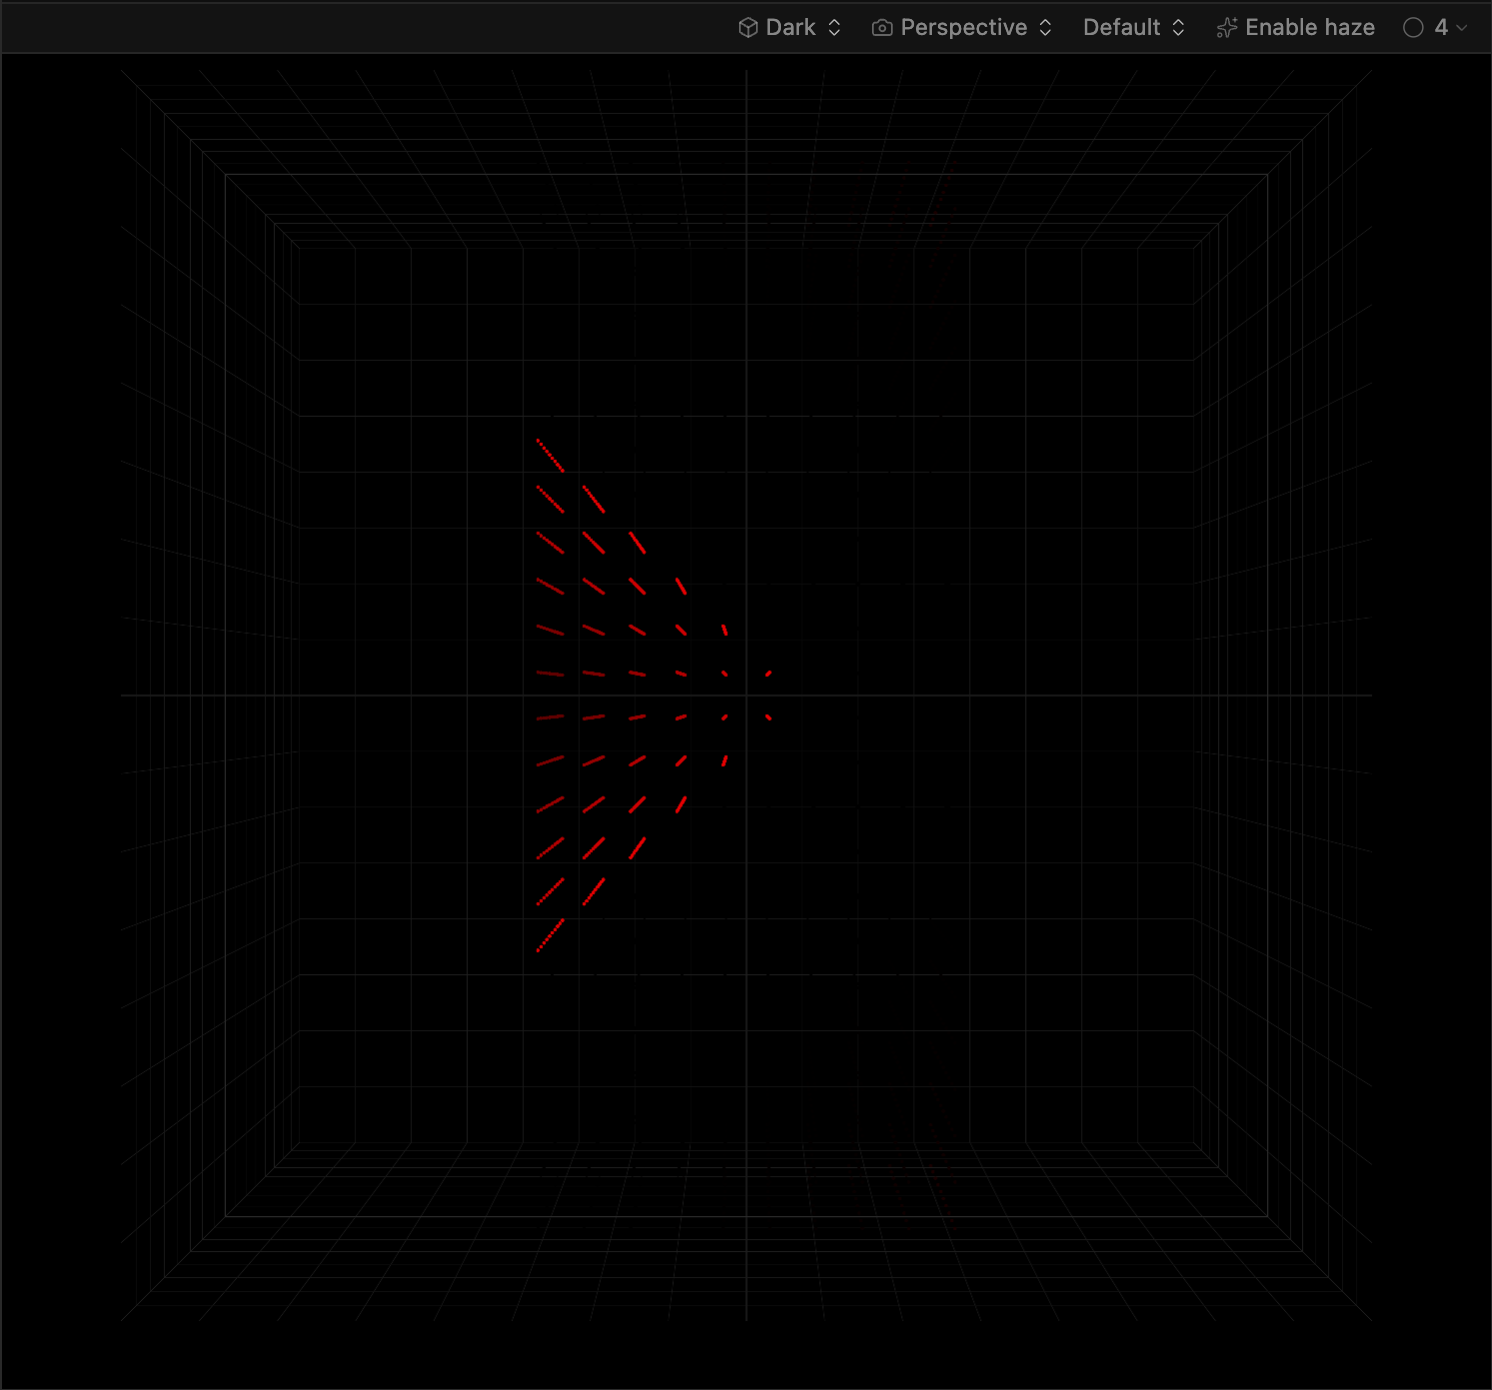This screenshot has width=1492, height=1390.
Task: Click the sparkle icon beside Enable haze
Action: coord(1227,28)
